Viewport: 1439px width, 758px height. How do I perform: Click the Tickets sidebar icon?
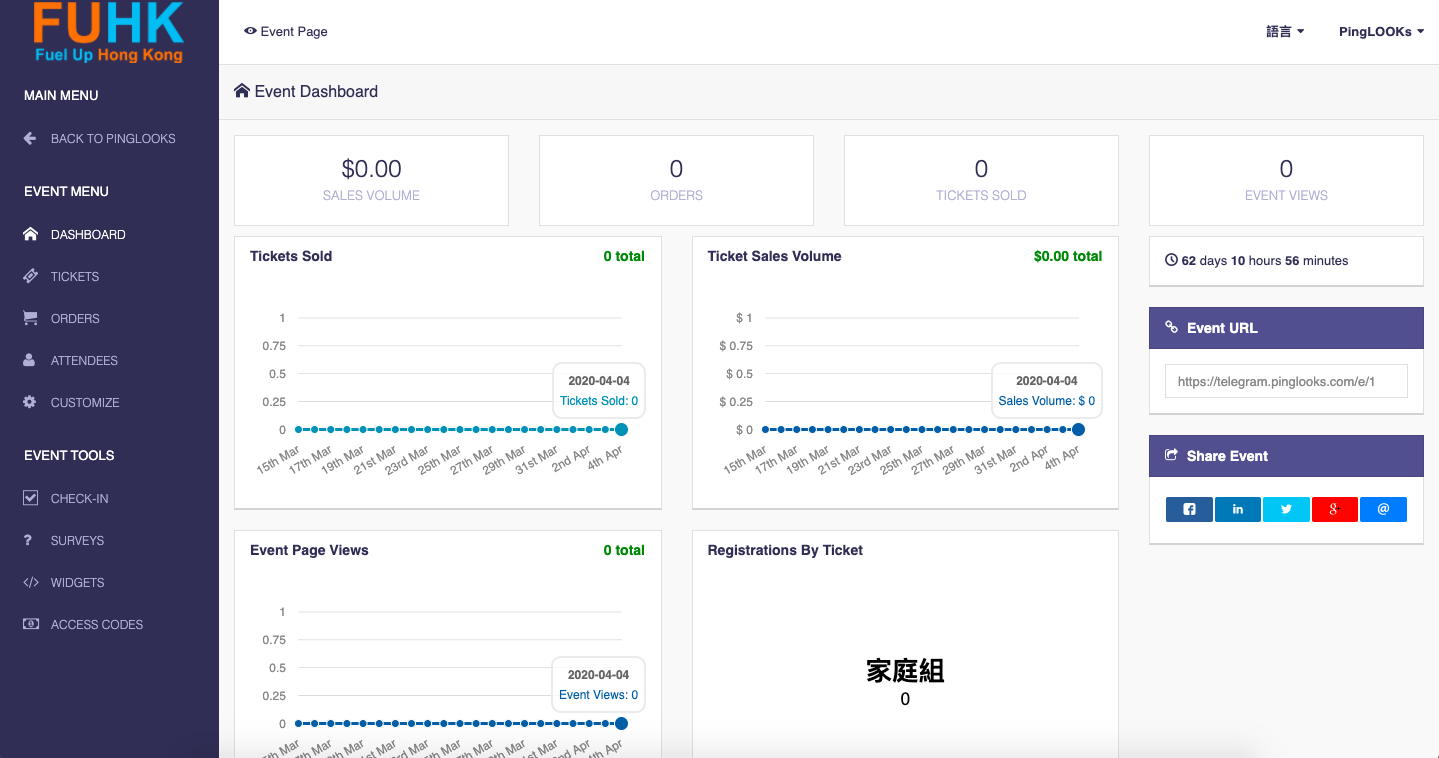pos(30,276)
